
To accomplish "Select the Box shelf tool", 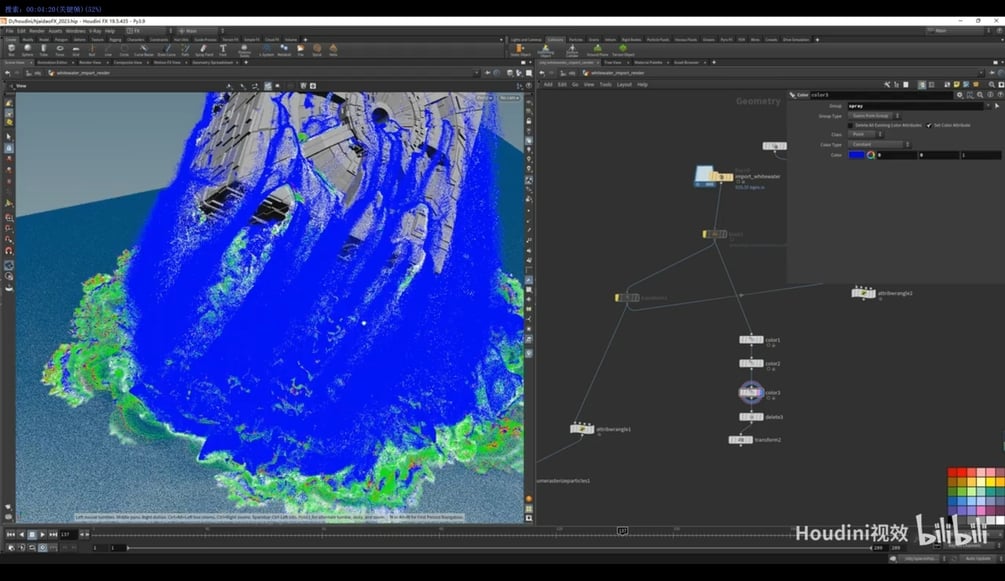I will pos(11,49).
